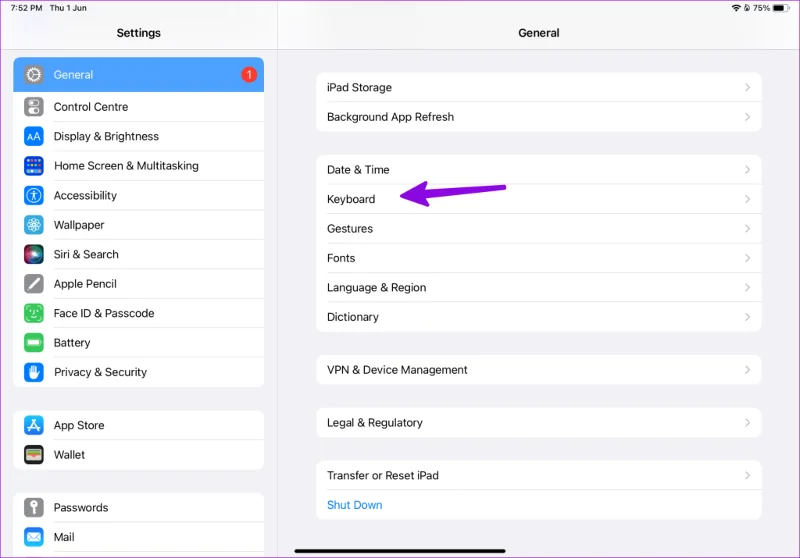Open Privacy & Security label

click(101, 372)
